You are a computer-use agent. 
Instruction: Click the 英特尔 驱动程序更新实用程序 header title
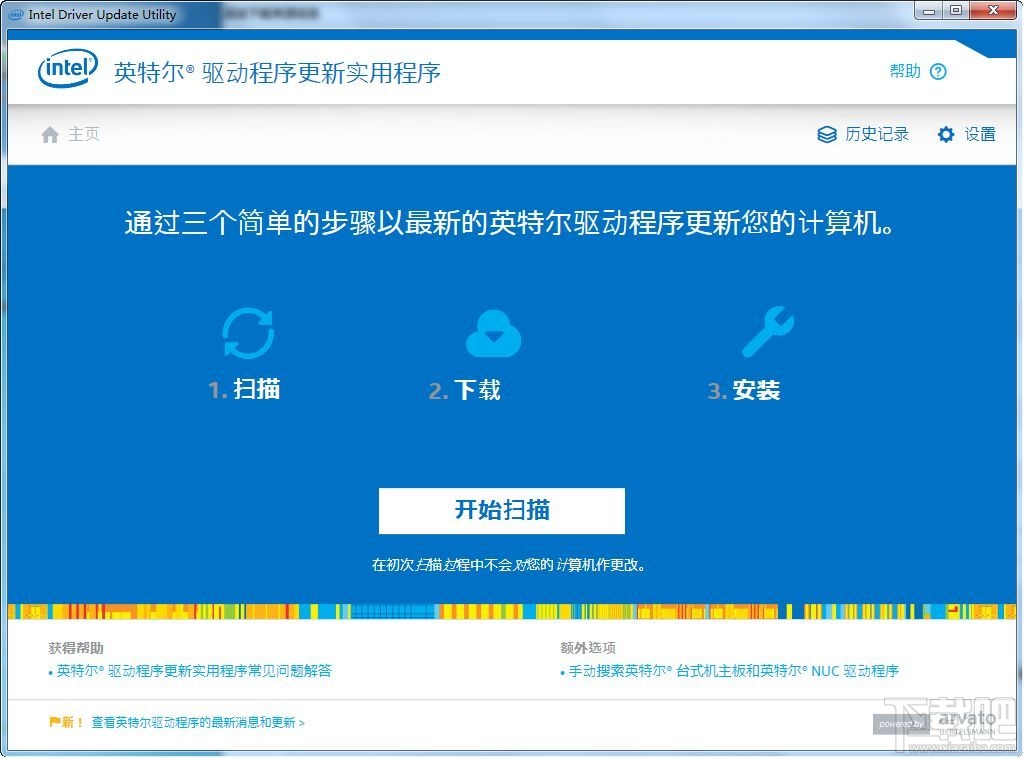point(277,72)
